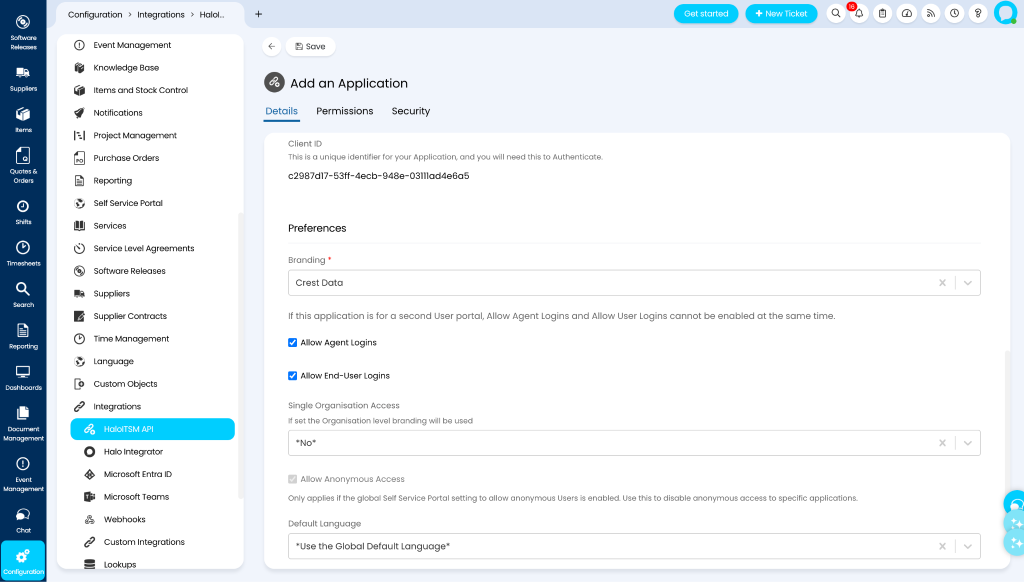
Task: Open a new tab with plus icon
Action: click(259, 14)
